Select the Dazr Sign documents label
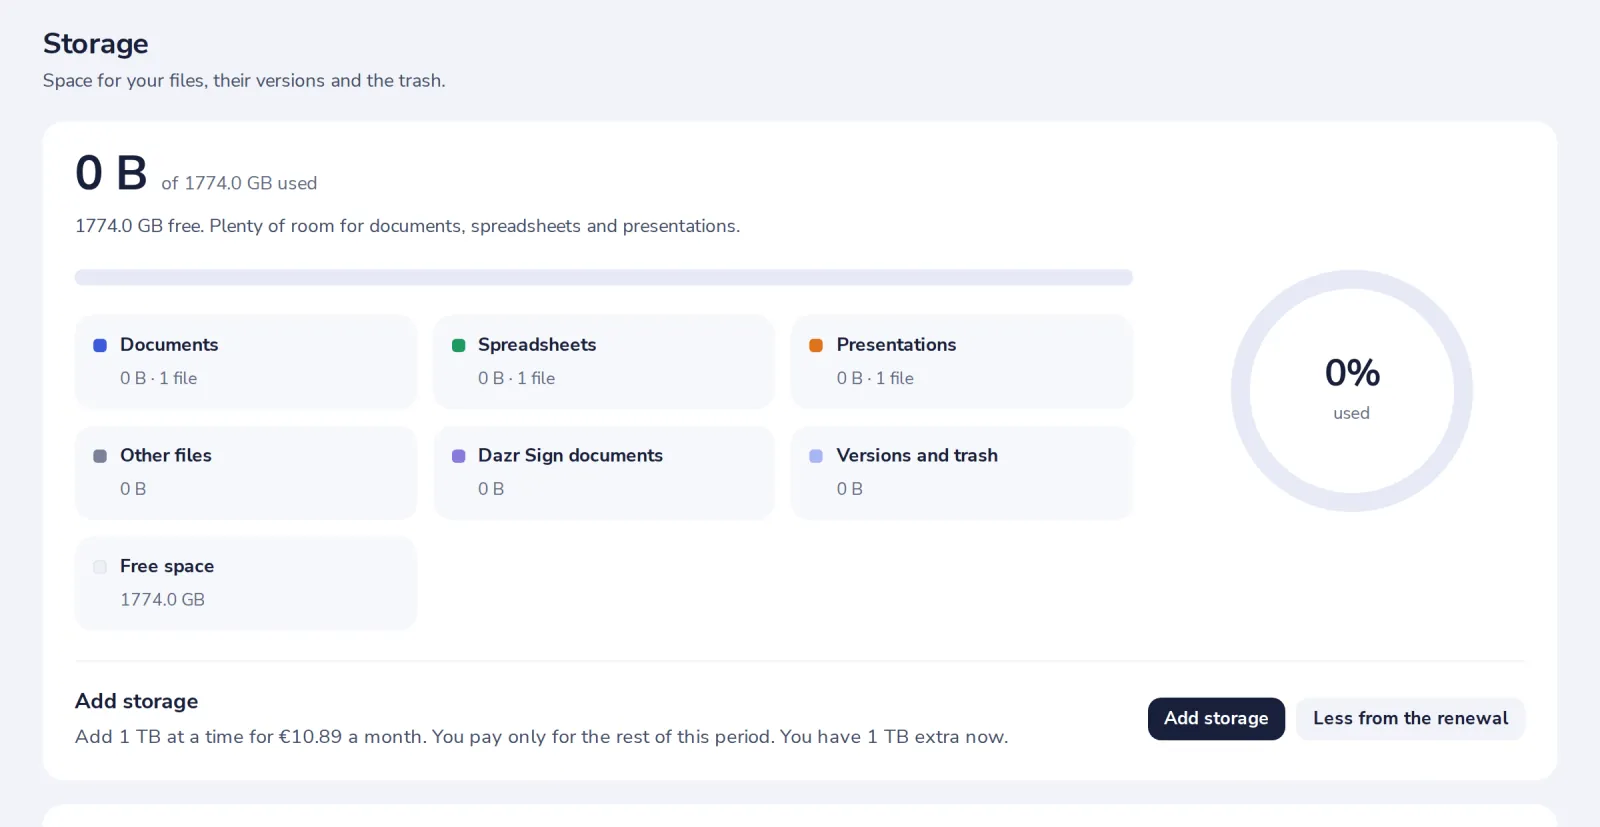 tap(570, 455)
